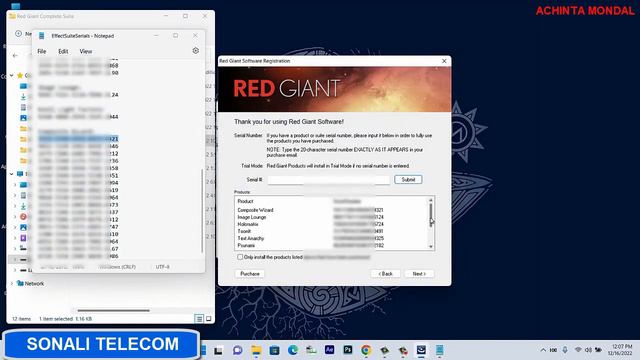640x360 pixels.
Task: Click the Back button in registration dialog
Action: click(x=385, y=274)
